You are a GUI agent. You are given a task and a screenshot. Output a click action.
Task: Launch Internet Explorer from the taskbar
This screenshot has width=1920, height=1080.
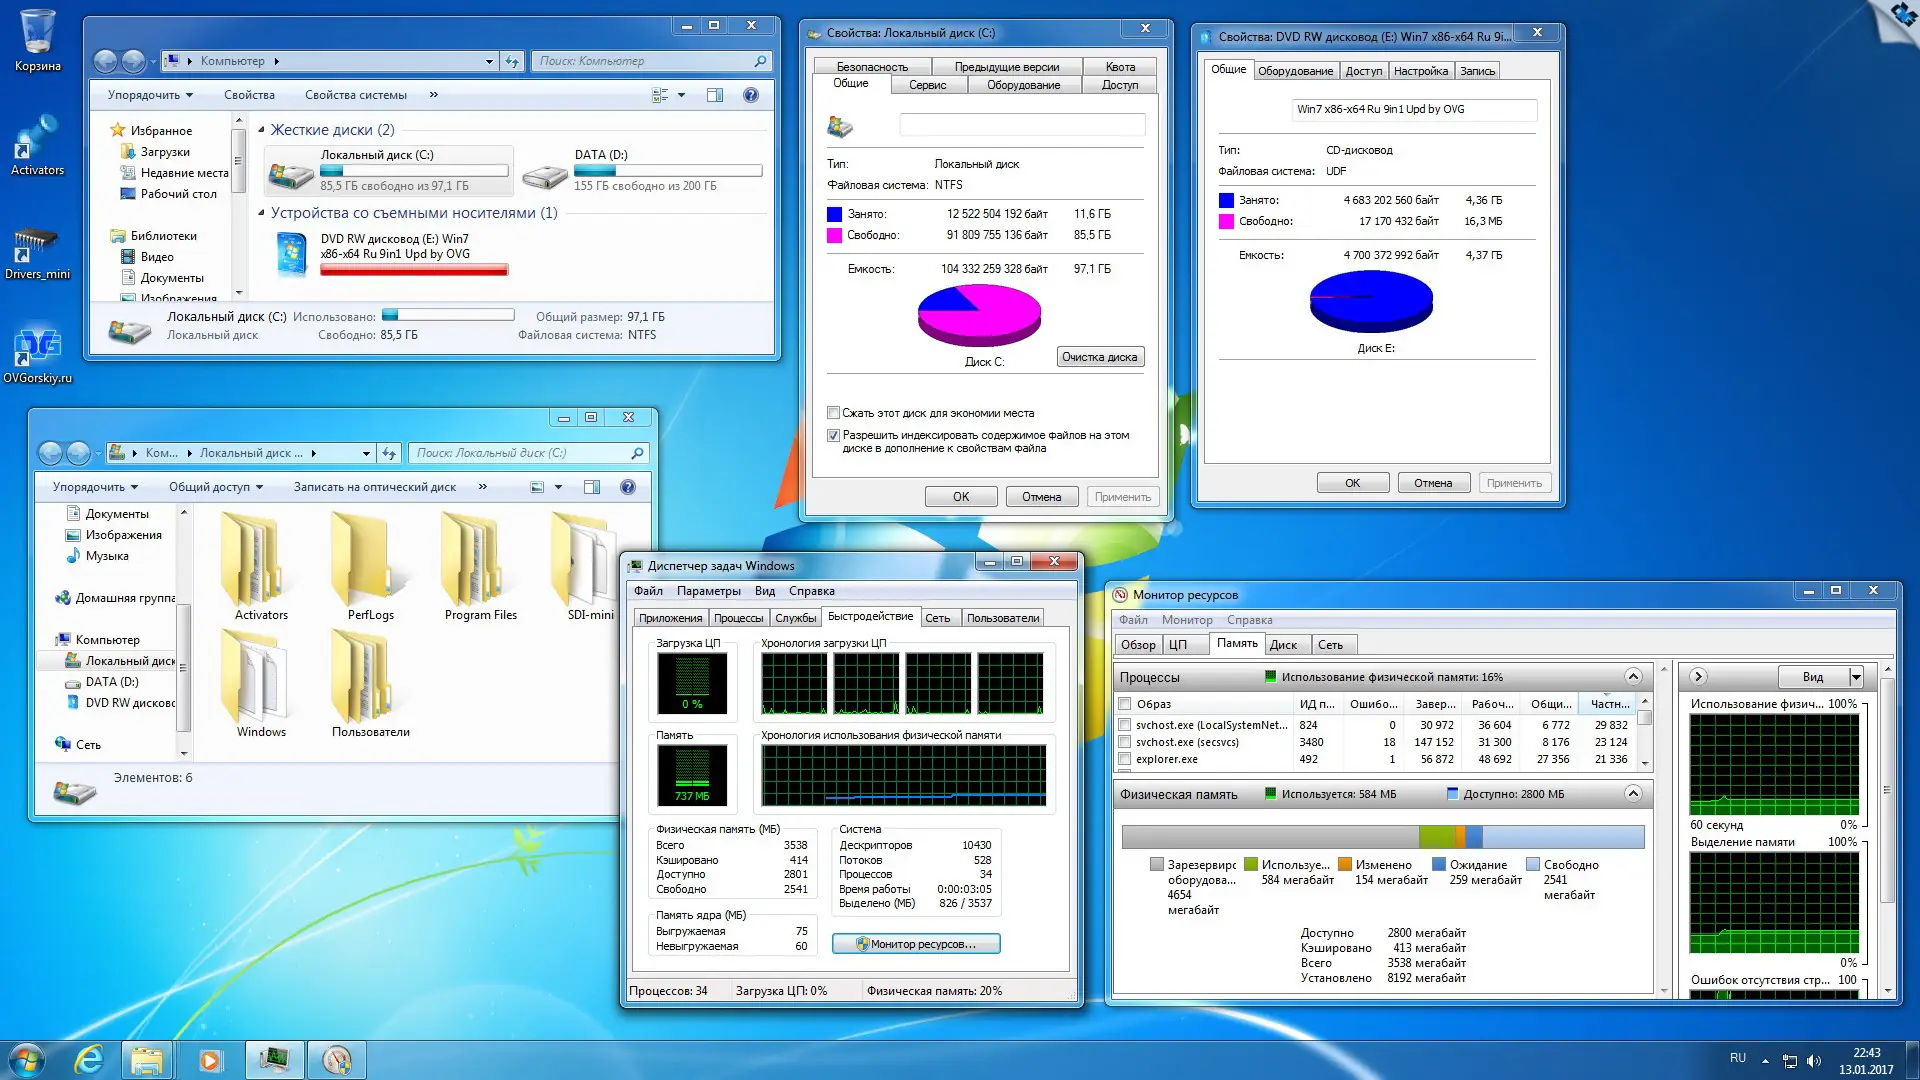(x=89, y=1059)
